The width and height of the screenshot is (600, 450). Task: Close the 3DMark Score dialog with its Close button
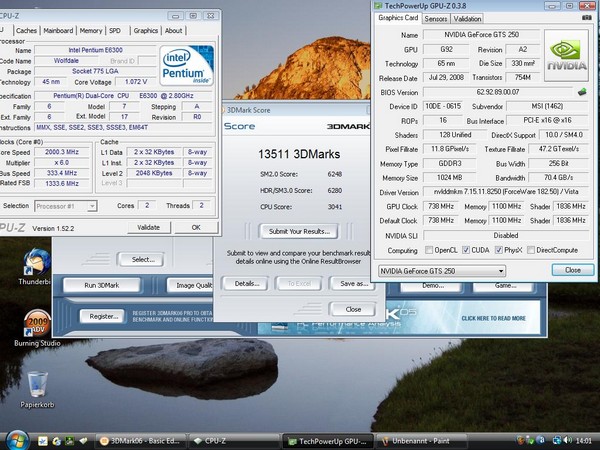pos(353,309)
